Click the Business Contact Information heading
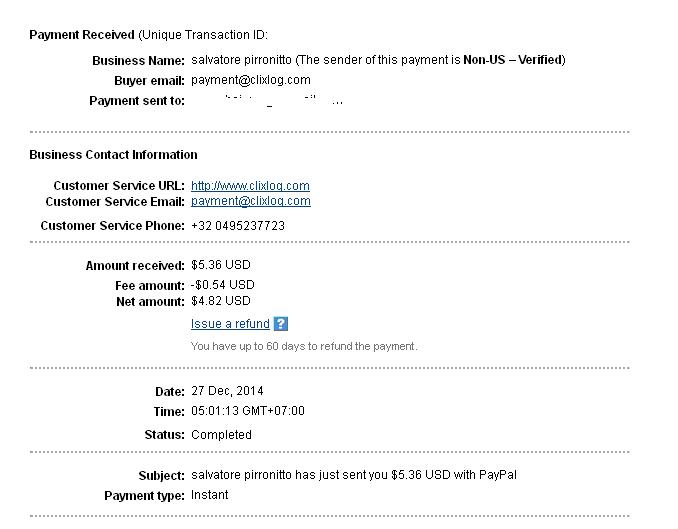Screen dimensions: 678x529 [113, 155]
